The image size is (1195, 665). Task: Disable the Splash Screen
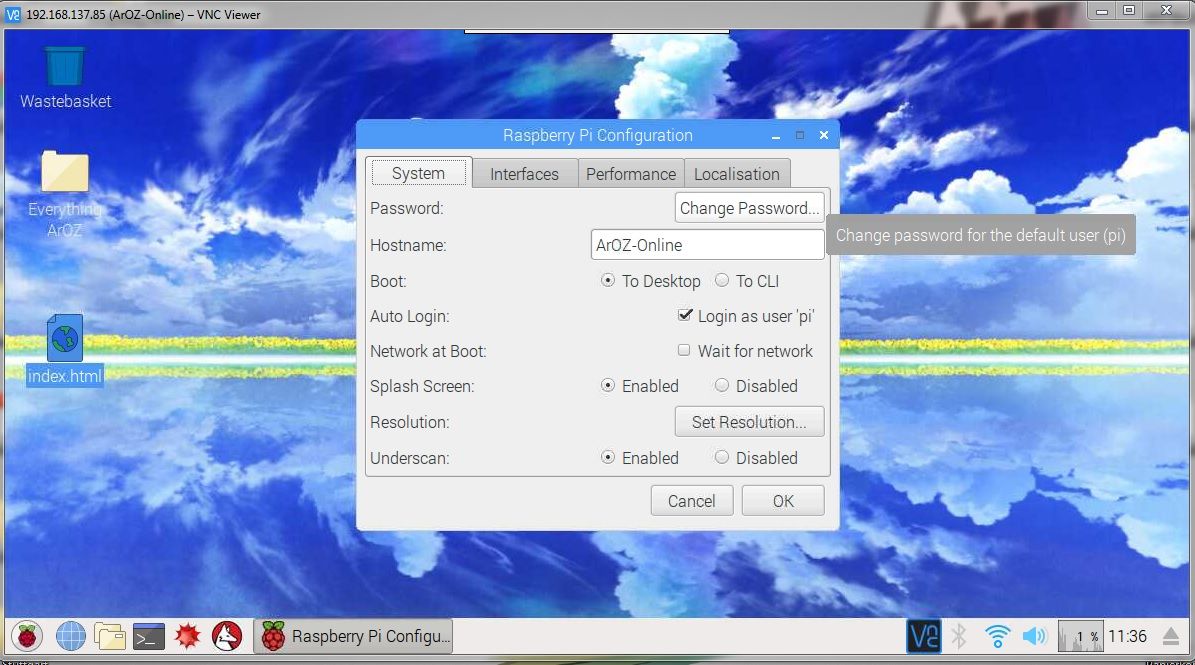tap(722, 386)
